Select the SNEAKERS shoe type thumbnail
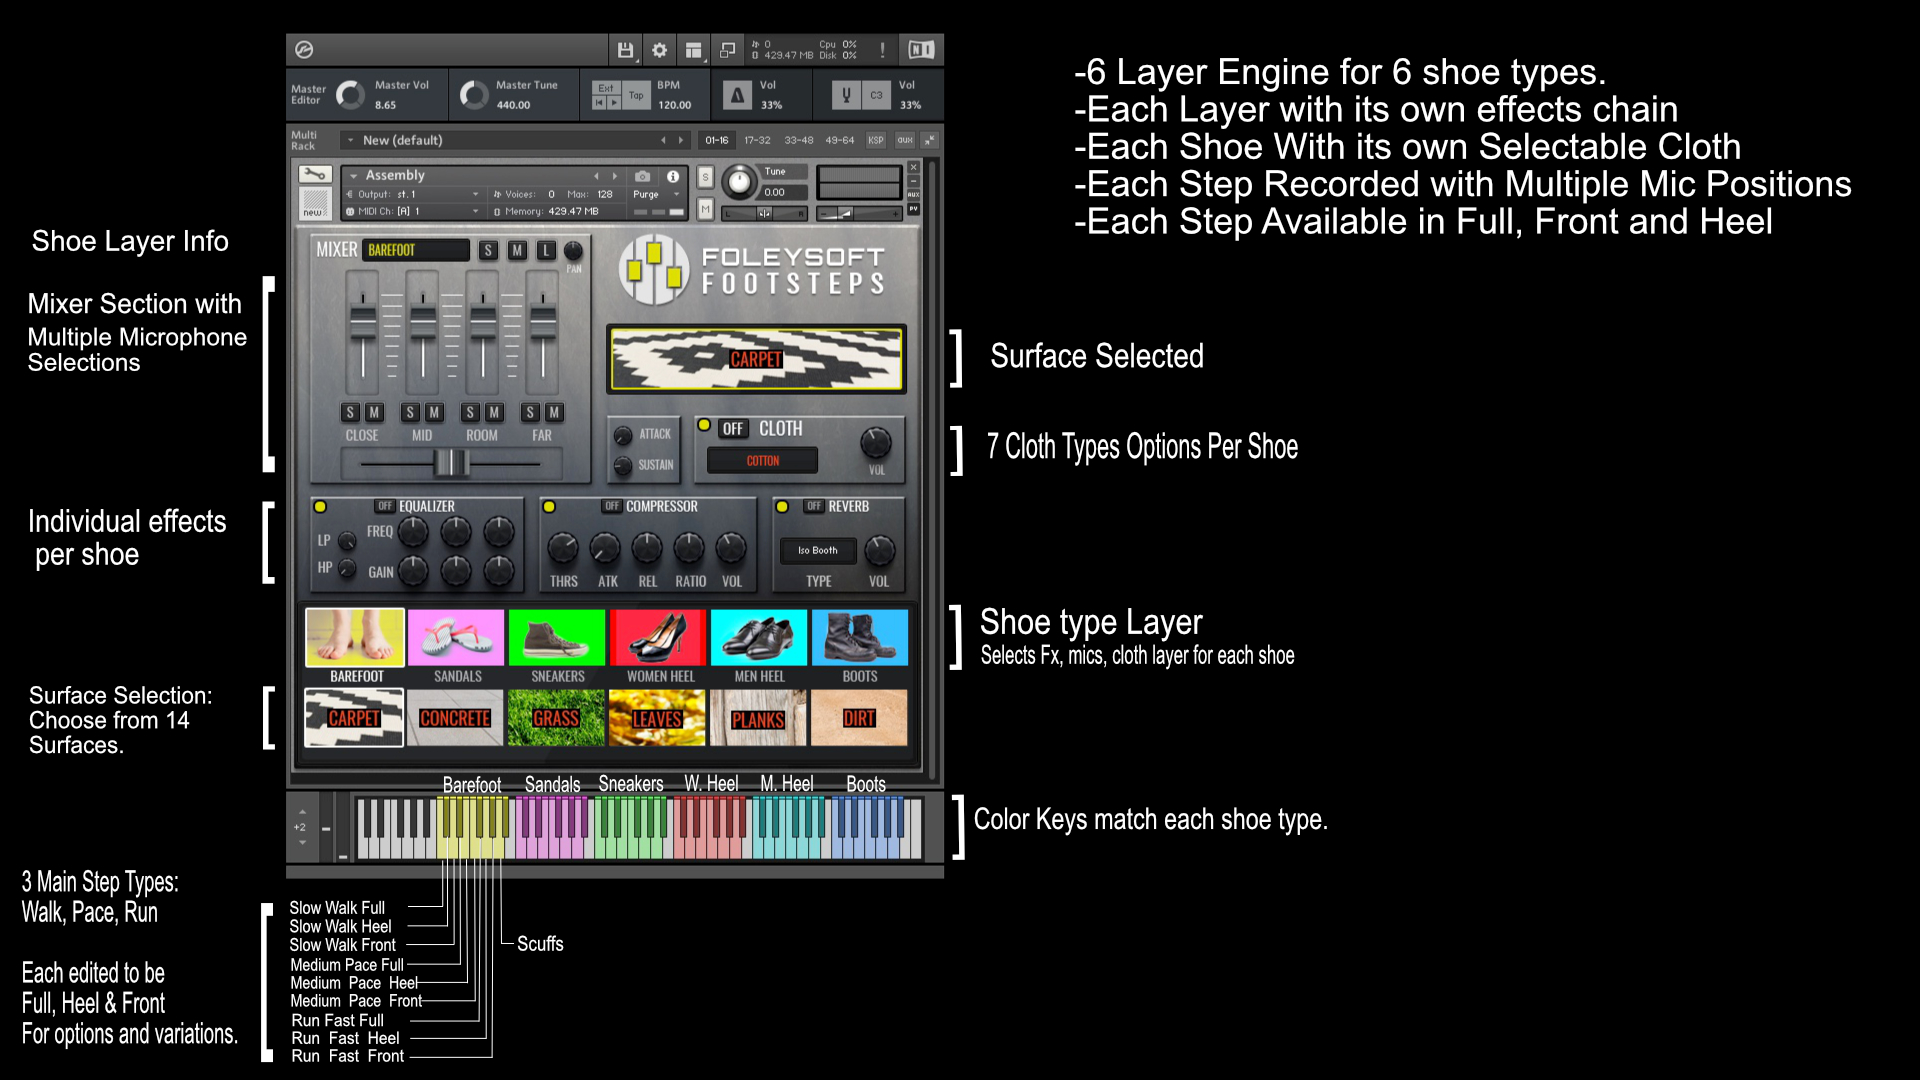Viewport: 1920px width, 1080px height. 557,638
